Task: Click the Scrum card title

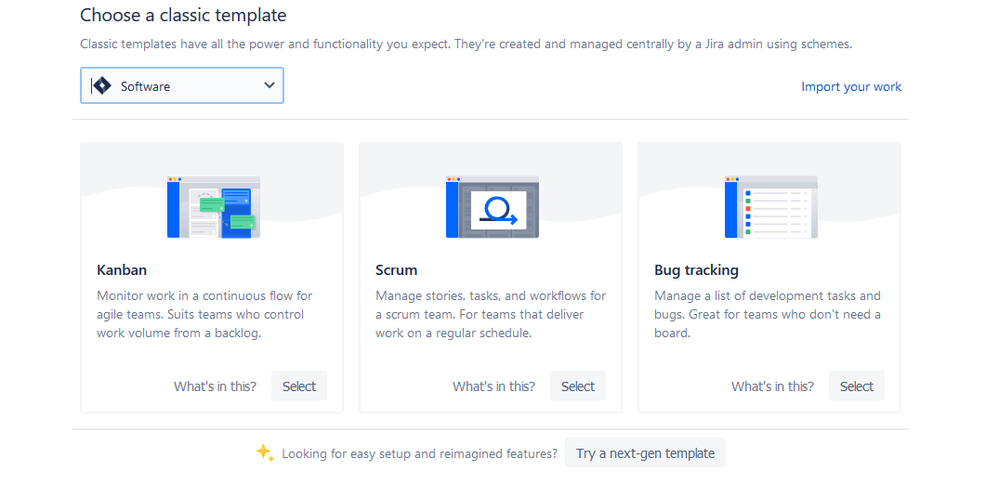Action: coord(396,270)
